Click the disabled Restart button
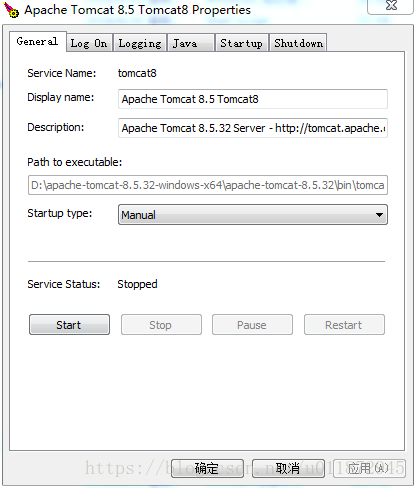 tap(344, 325)
